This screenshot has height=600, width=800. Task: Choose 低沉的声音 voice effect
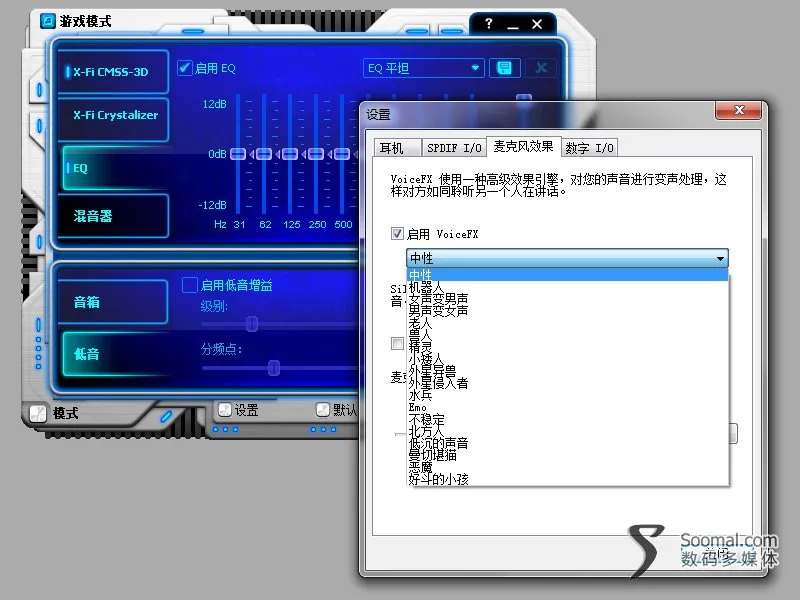click(x=567, y=443)
